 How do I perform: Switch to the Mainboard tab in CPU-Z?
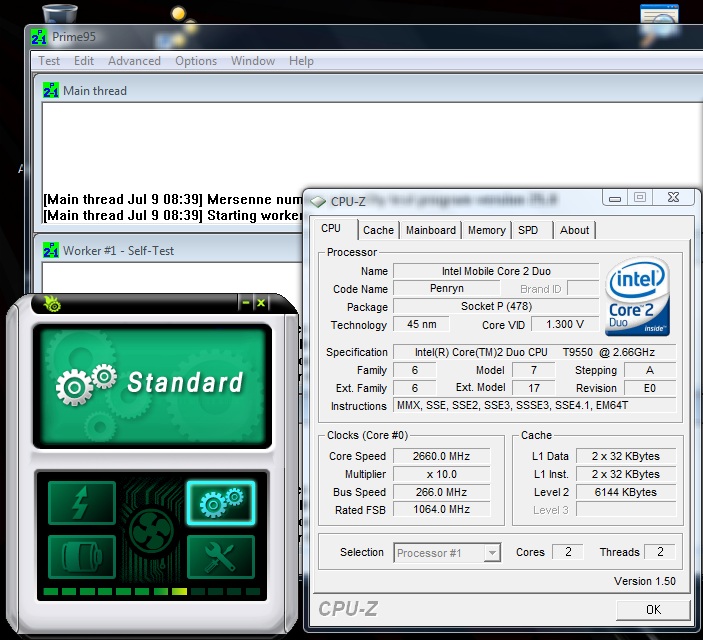[x=430, y=230]
